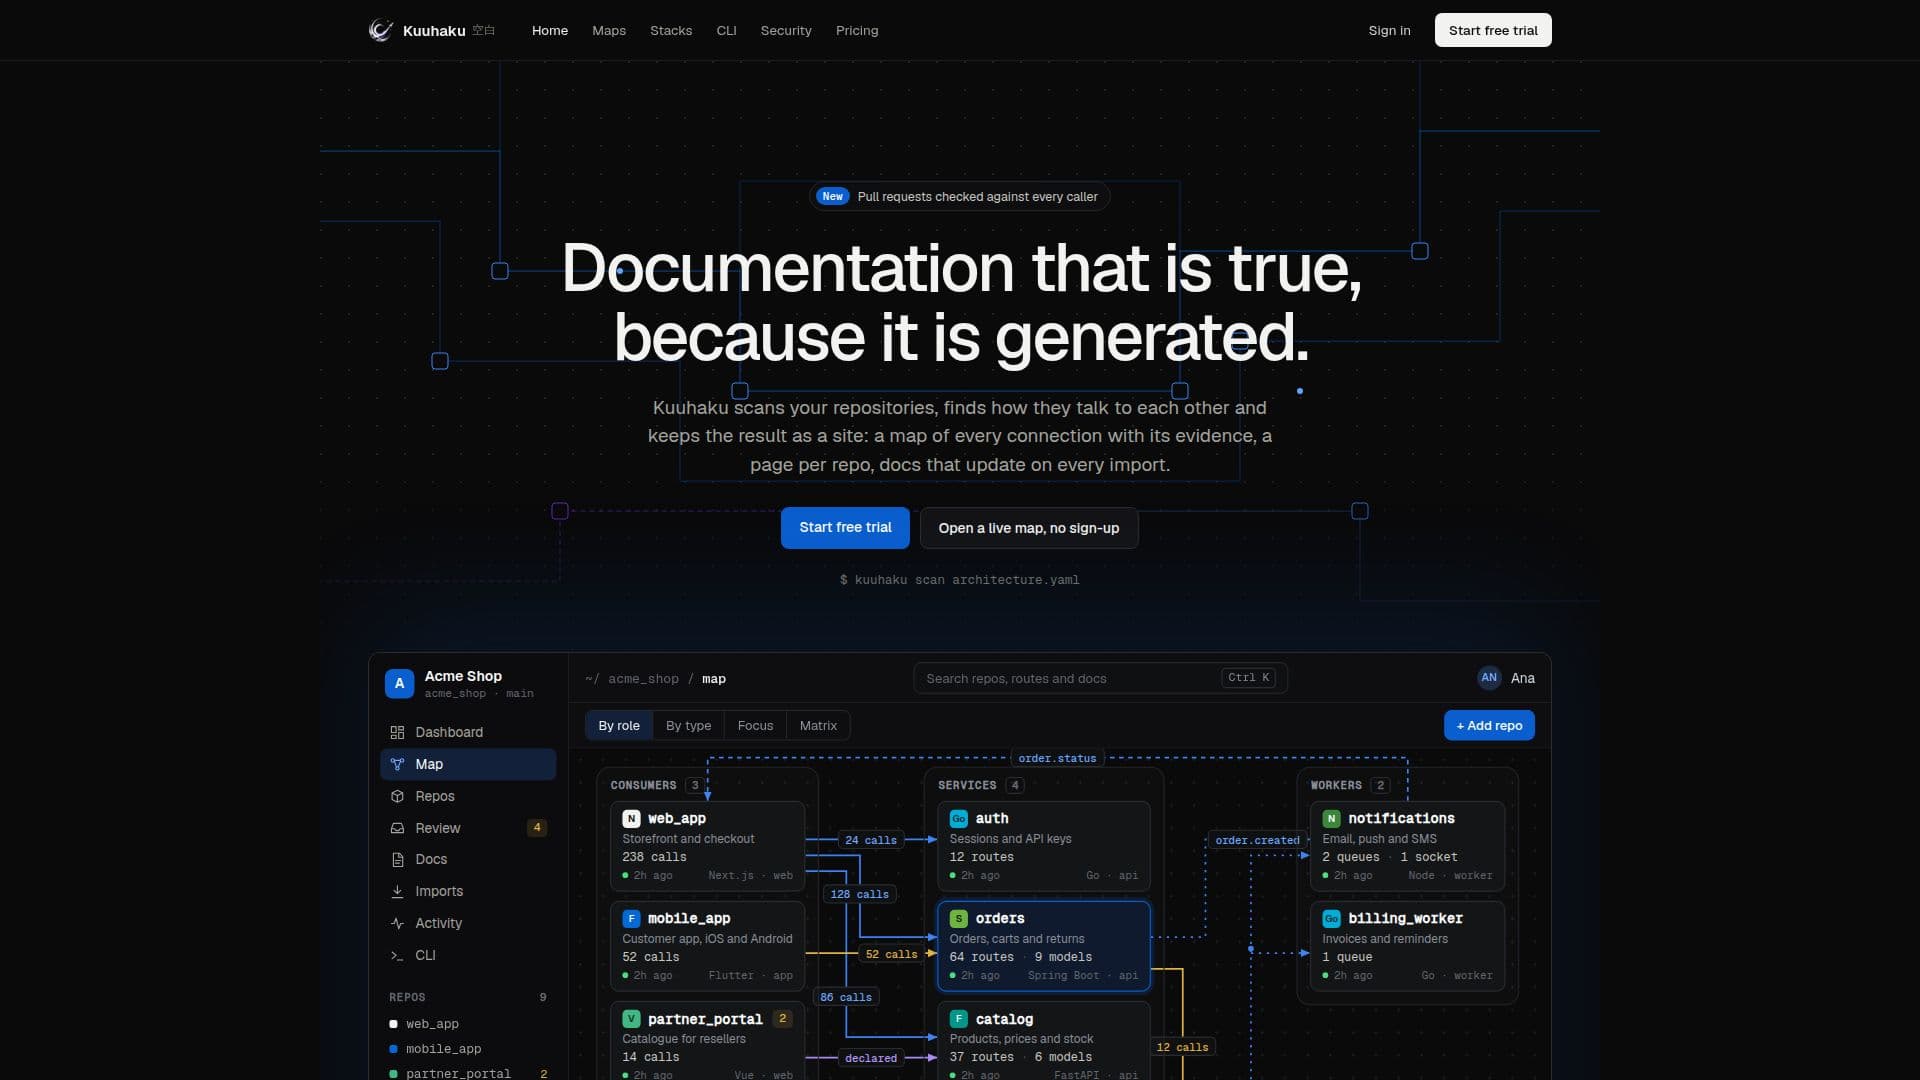The height and width of the screenshot is (1080, 1920).
Task: Focus the Search repos, routes and docs field
Action: click(x=1100, y=678)
